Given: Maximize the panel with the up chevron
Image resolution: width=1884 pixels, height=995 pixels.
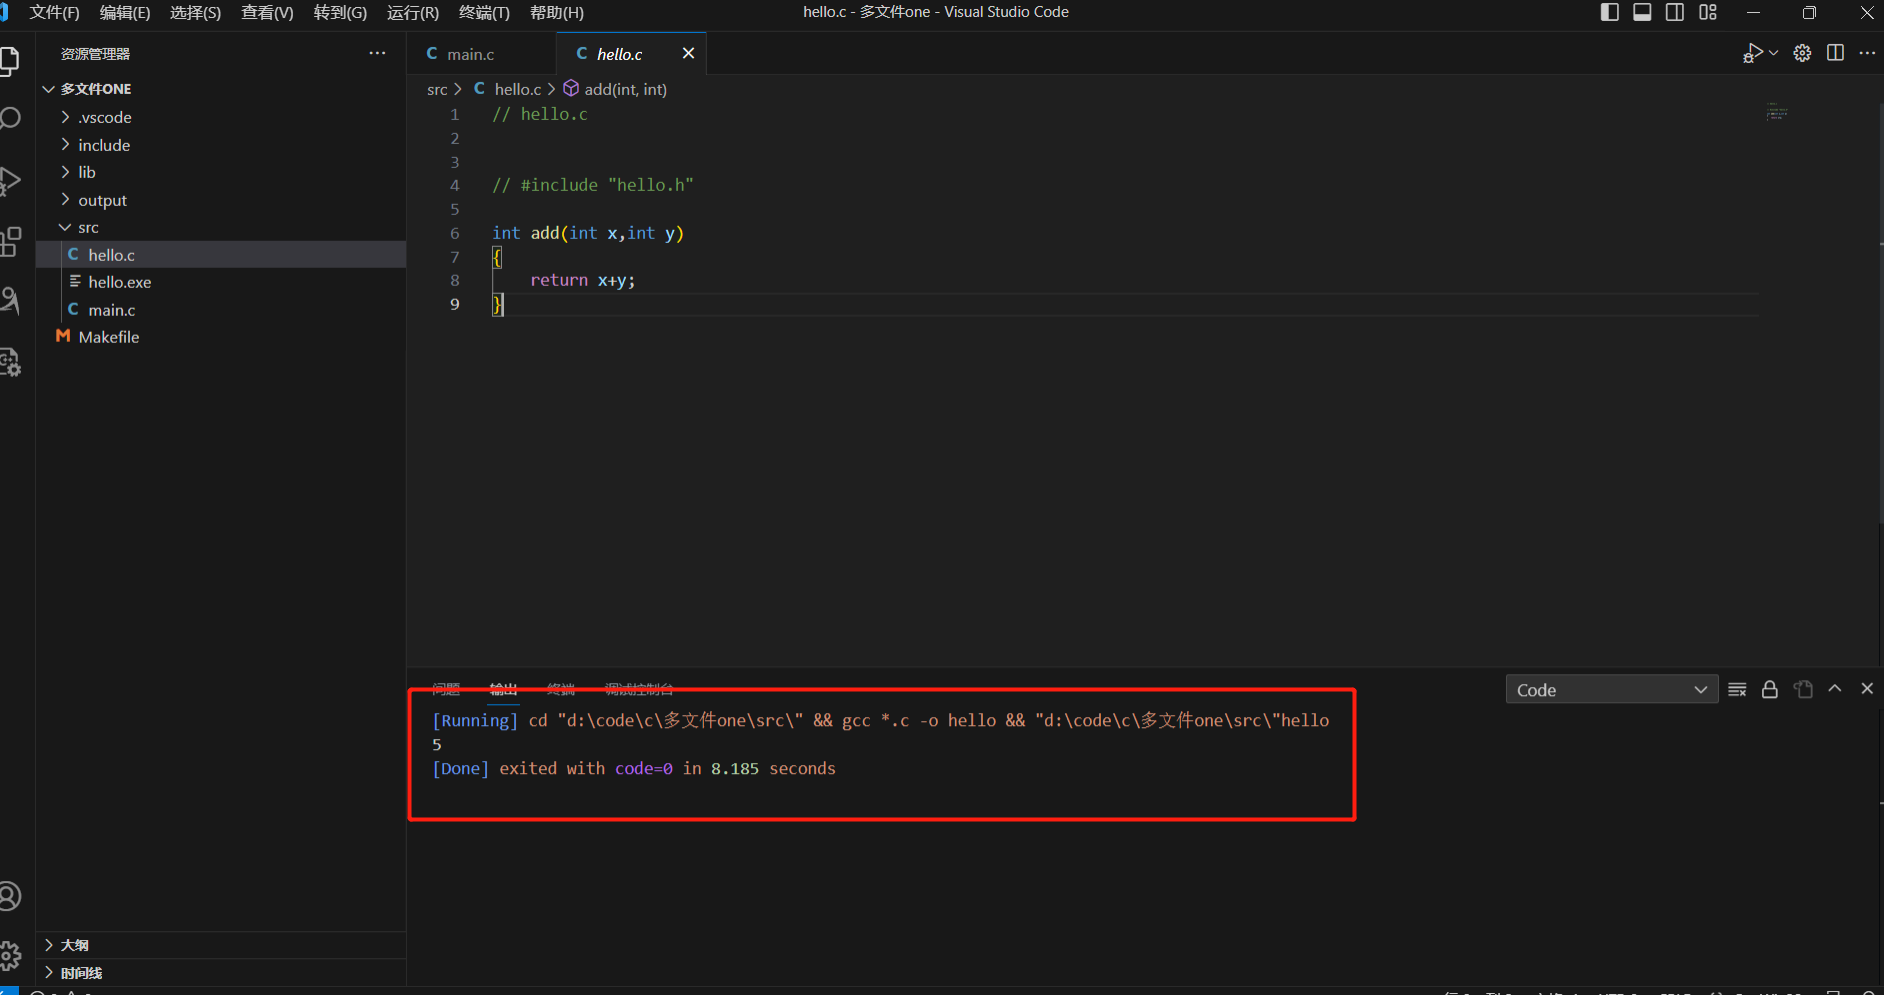Looking at the screenshot, I should [x=1835, y=689].
